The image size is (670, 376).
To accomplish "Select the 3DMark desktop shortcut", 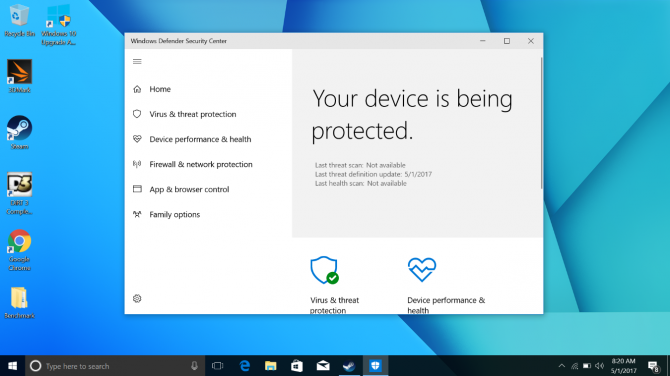I will [x=19, y=76].
